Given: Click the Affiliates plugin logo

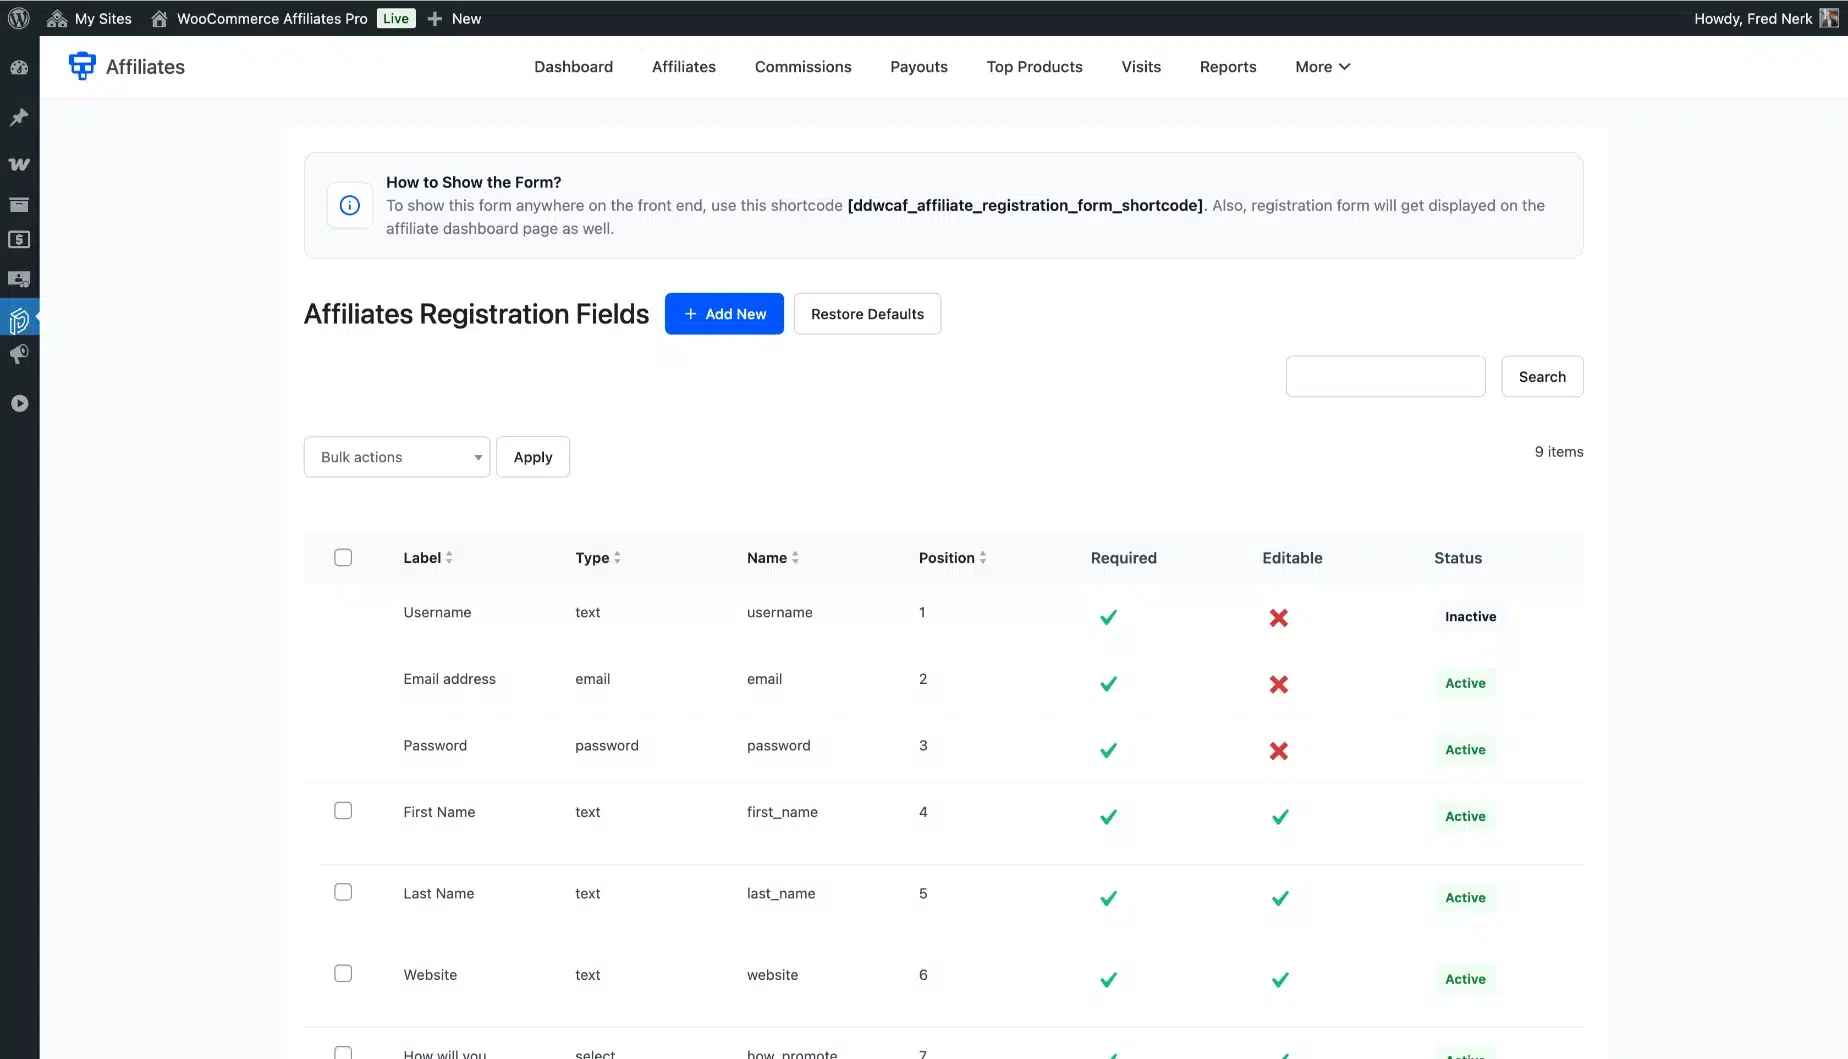Looking at the screenshot, I should pos(82,66).
